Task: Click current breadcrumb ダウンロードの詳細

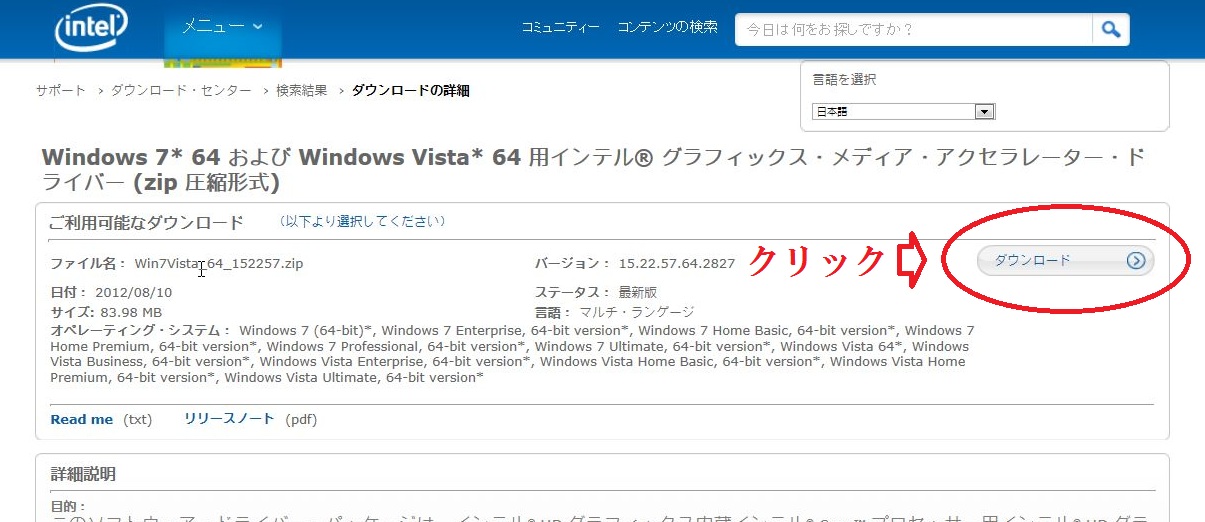Action: [411, 91]
